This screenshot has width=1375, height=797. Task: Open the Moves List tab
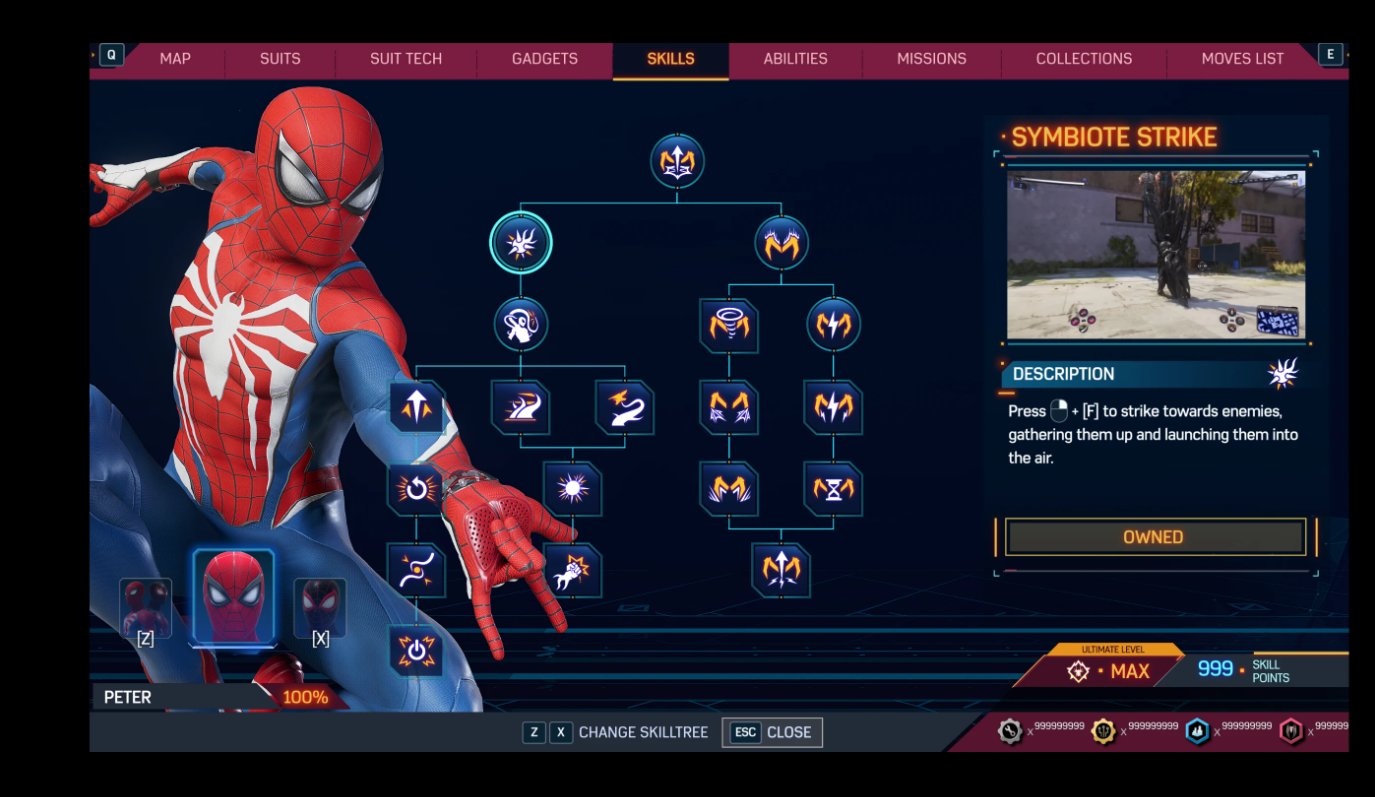[x=1242, y=59]
